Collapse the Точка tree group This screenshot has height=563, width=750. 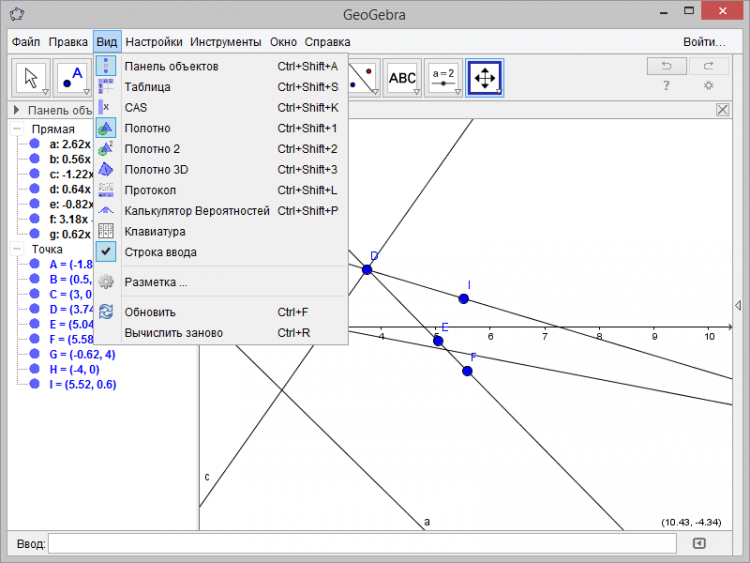pos(17,249)
